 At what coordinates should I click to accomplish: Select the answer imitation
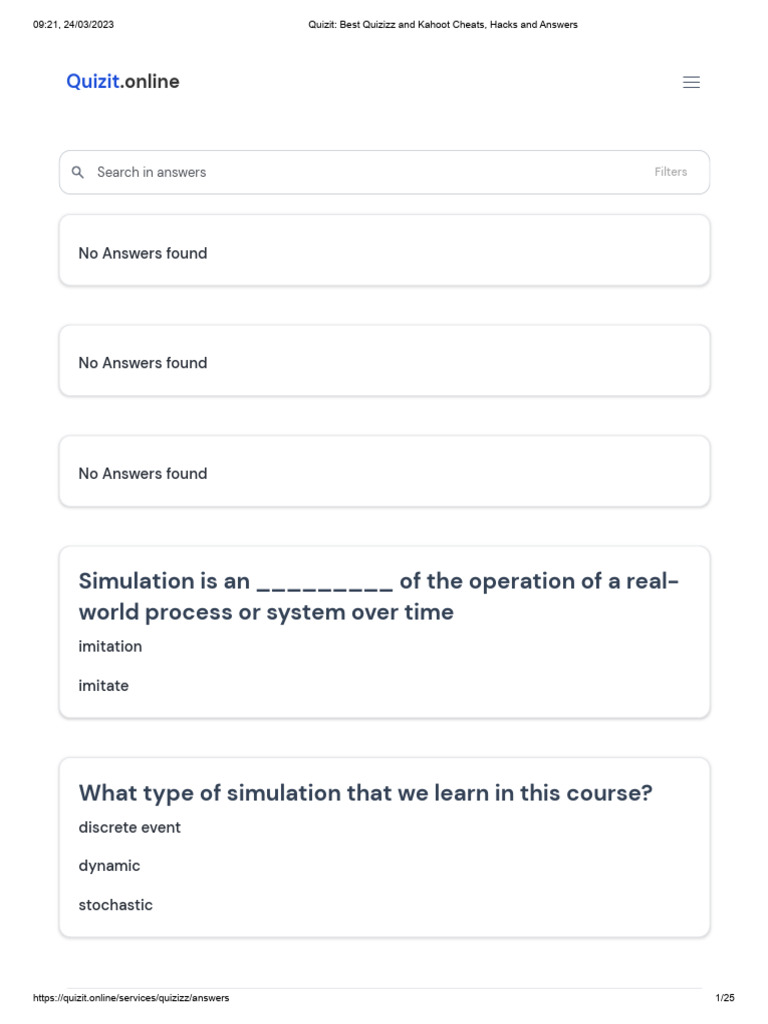click(110, 646)
